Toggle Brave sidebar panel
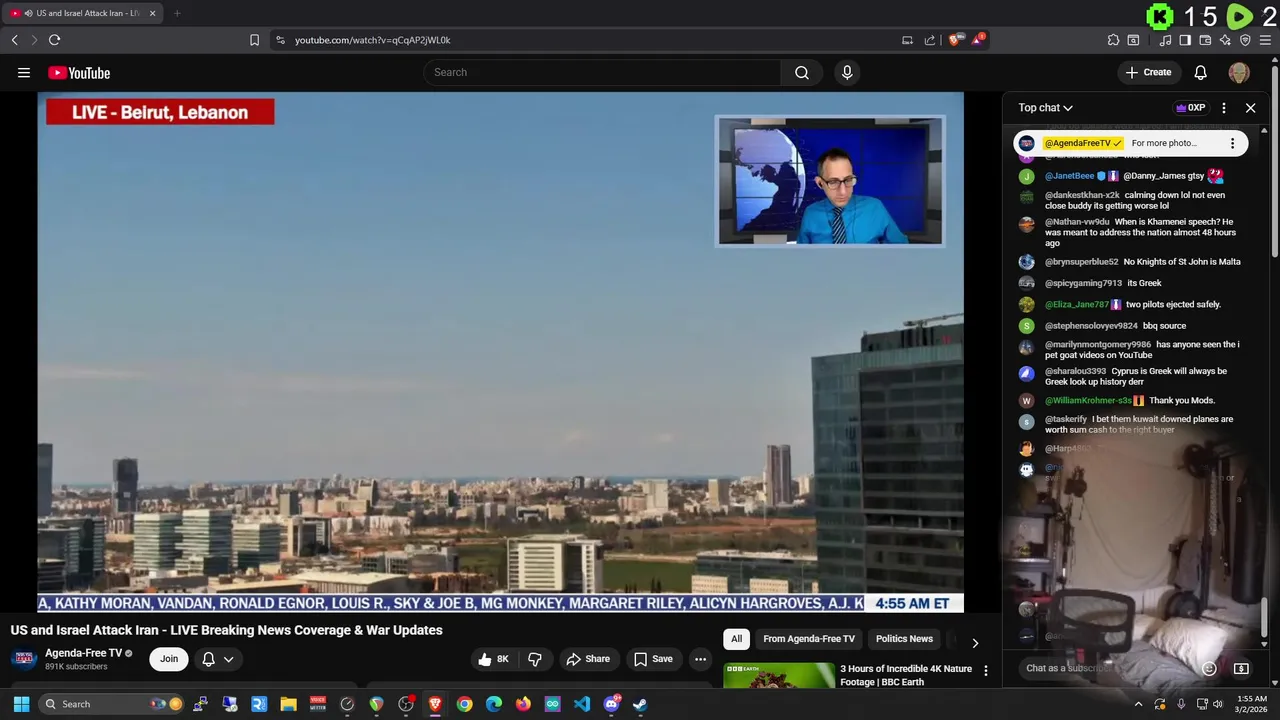Image resolution: width=1280 pixels, height=720 pixels. click(1185, 40)
